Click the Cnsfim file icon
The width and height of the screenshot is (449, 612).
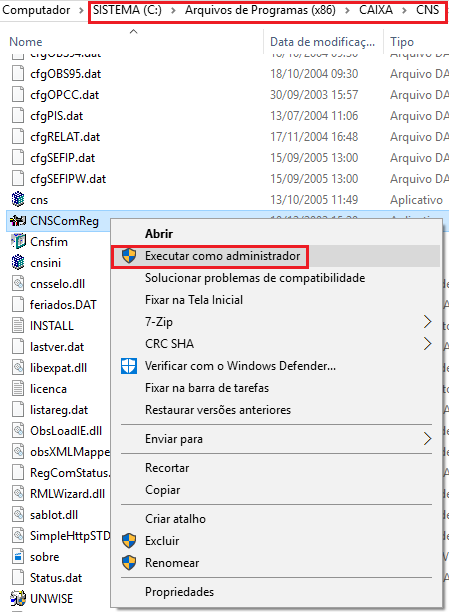tap(18, 242)
